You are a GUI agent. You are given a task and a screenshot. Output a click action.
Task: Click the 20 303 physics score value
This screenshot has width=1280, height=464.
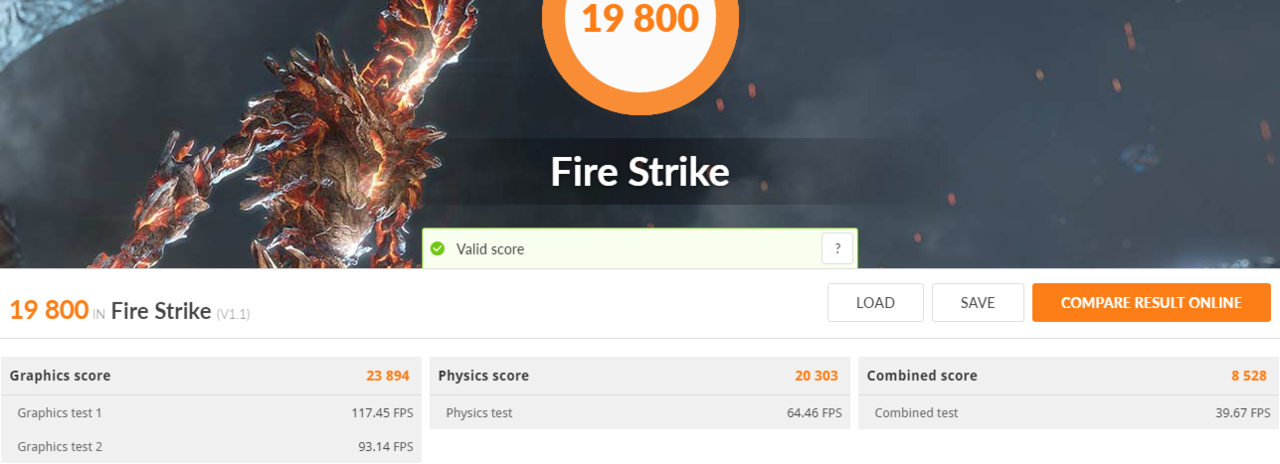817,376
